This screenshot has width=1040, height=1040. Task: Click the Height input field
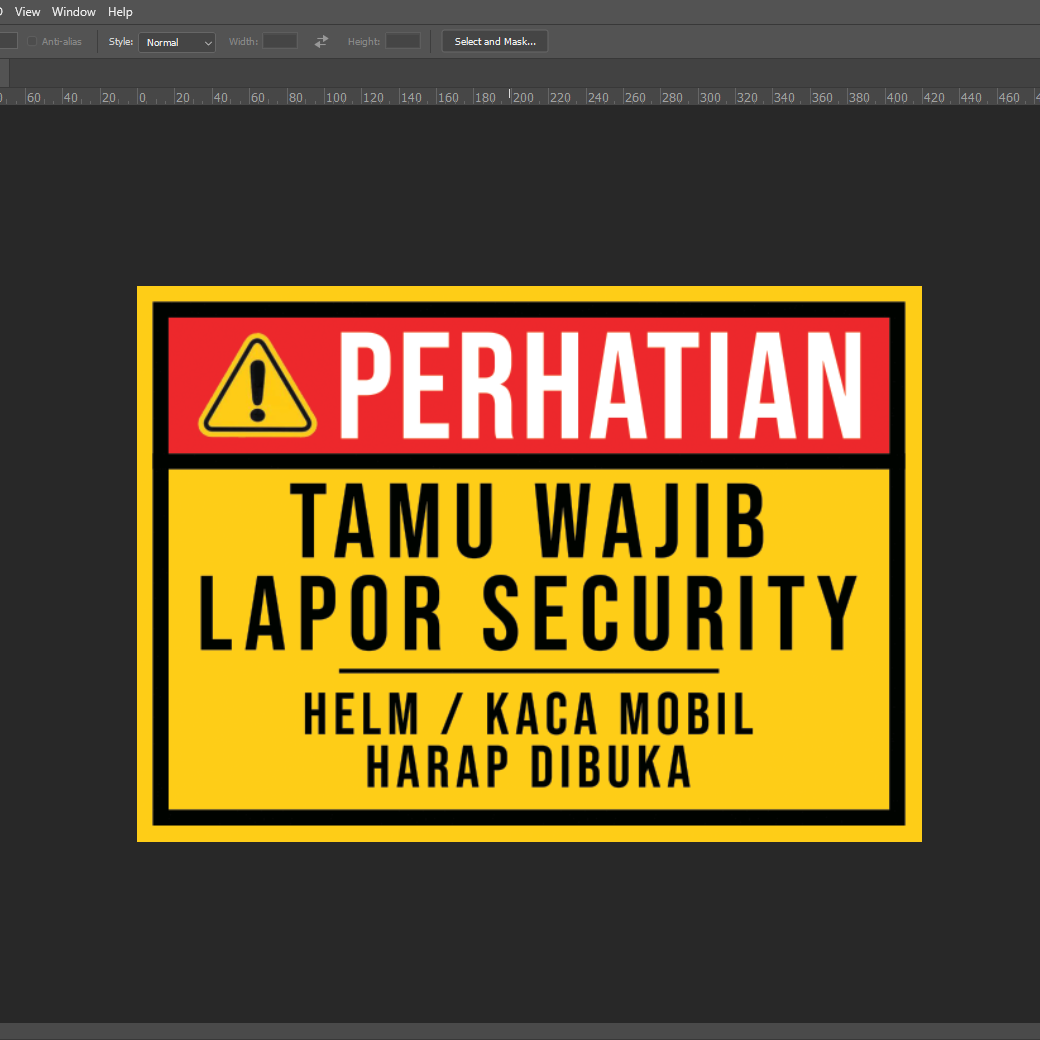[x=403, y=41]
